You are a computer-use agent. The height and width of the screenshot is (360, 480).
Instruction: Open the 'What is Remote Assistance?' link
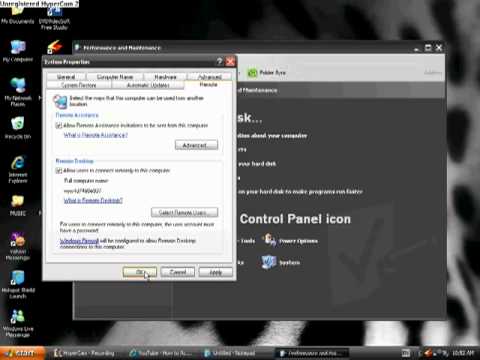coord(96,135)
